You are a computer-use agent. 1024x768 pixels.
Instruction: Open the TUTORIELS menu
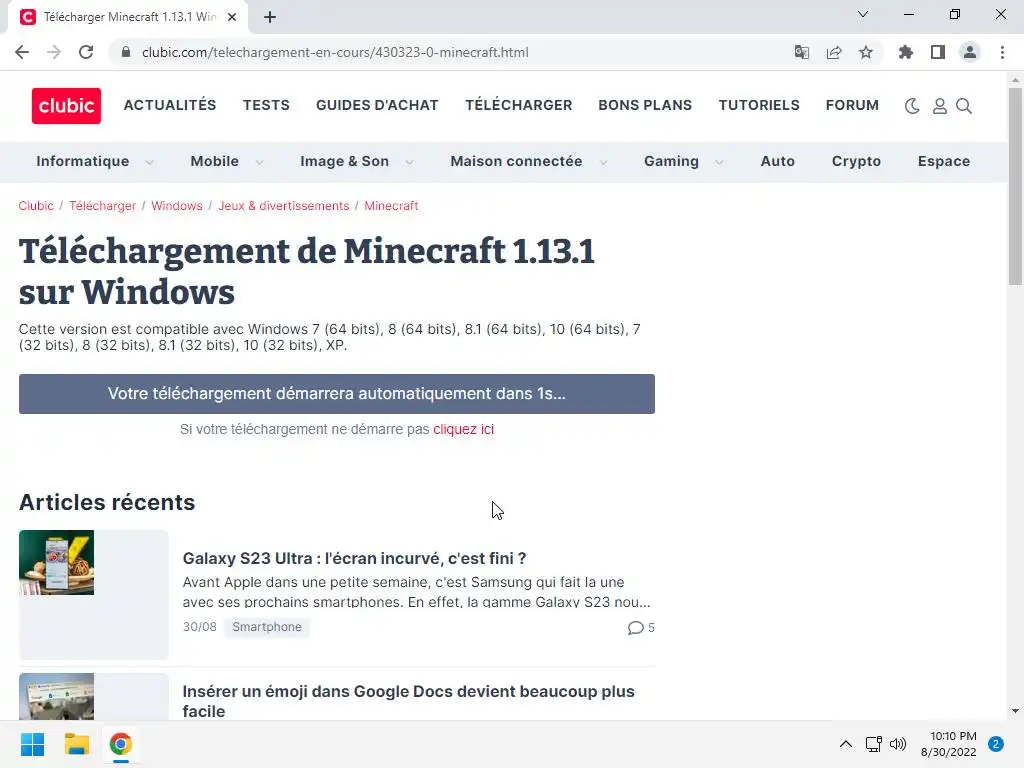click(x=759, y=105)
